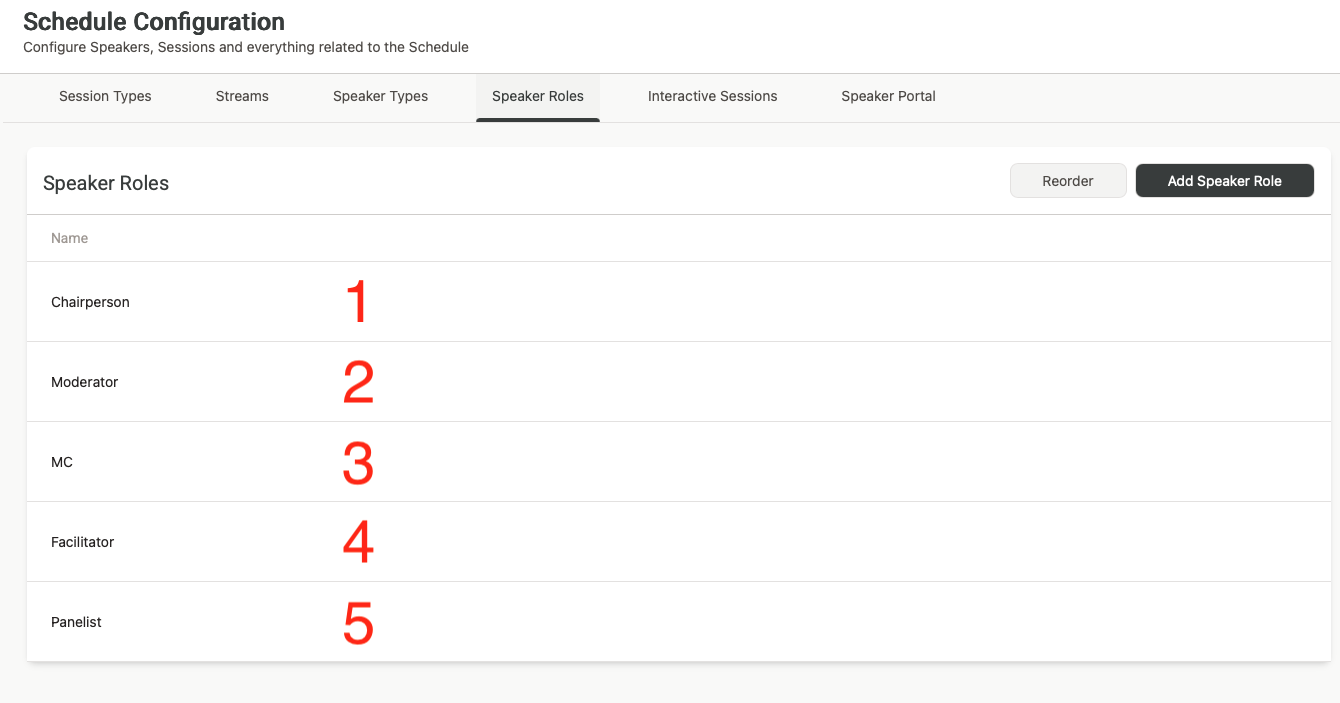
Task: Switch to the Speaker Portal tab
Action: (888, 97)
